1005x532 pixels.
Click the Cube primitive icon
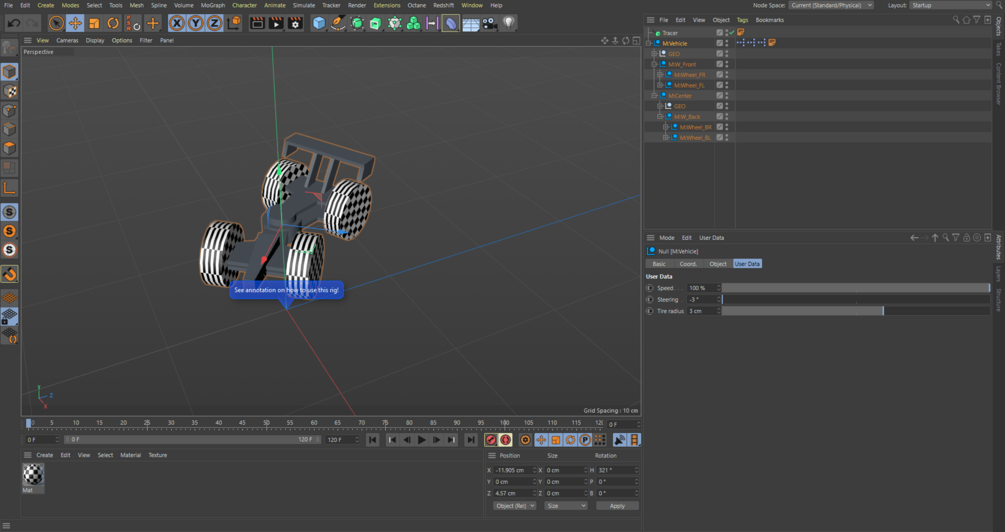(319, 23)
